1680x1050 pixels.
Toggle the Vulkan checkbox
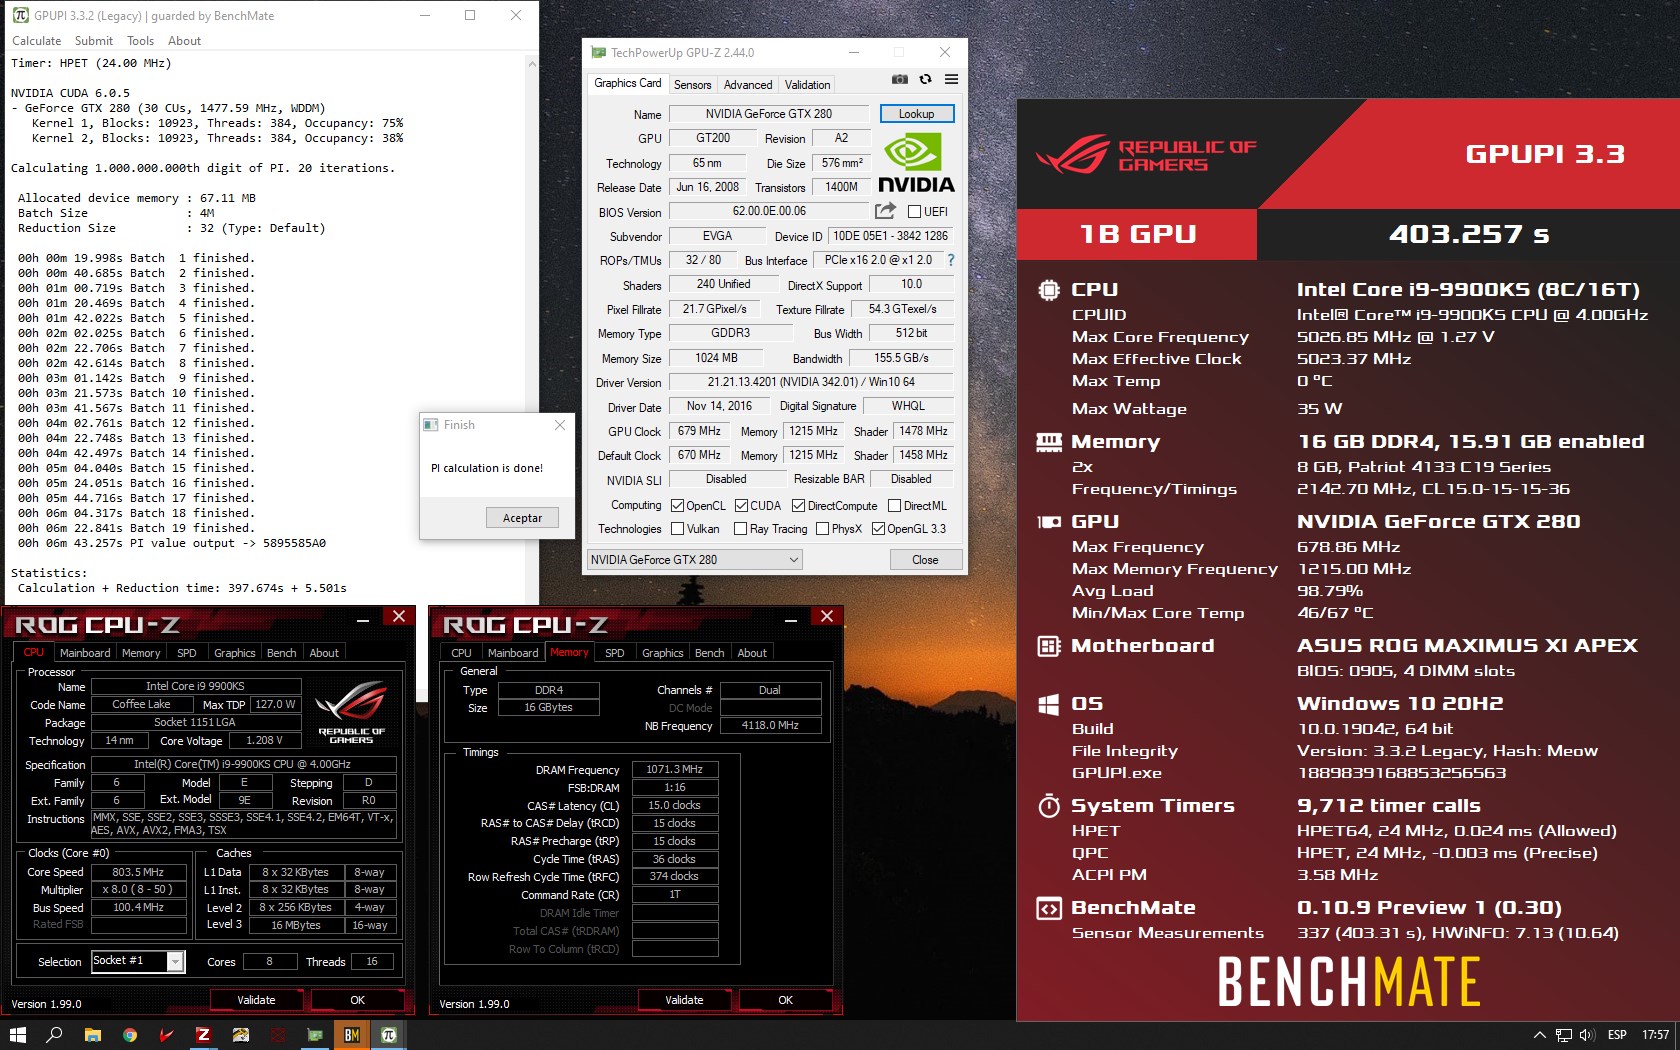[677, 529]
